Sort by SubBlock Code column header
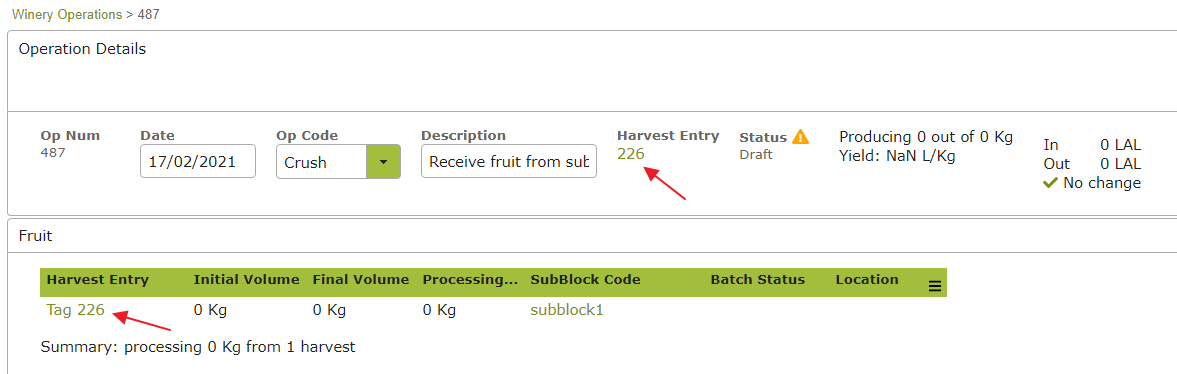1177x374 pixels. click(x=585, y=280)
